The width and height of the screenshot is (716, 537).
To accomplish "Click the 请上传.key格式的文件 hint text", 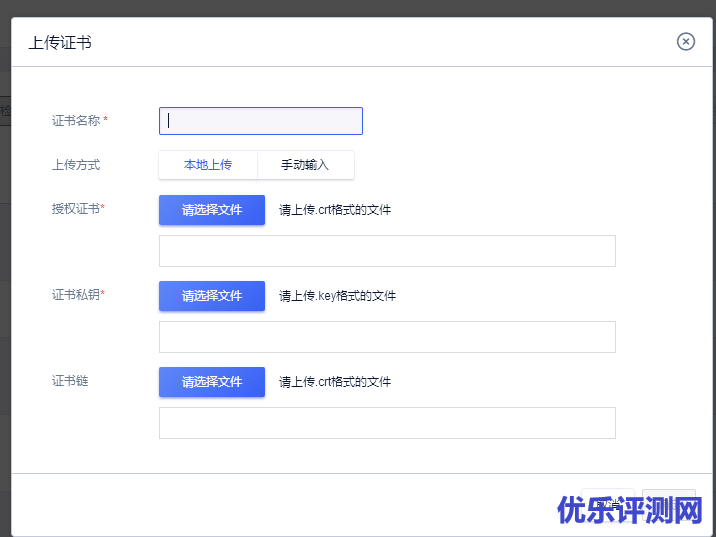I will [x=337, y=296].
